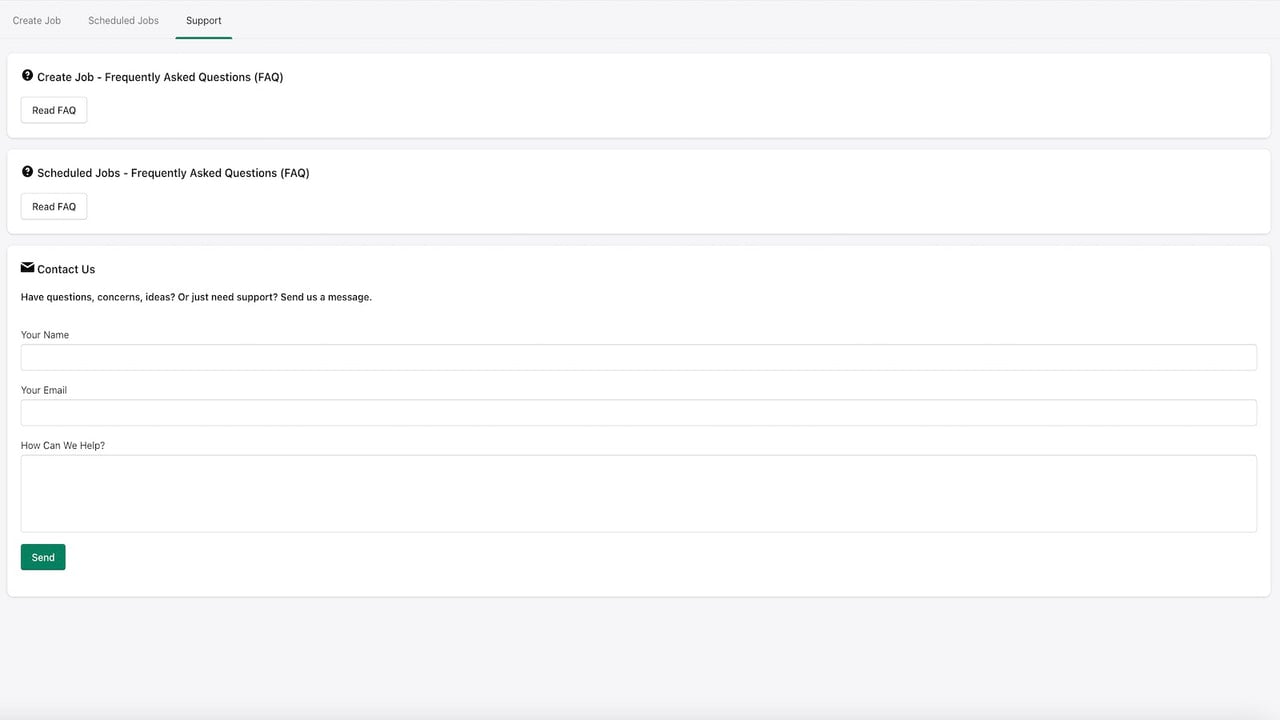Click the green underline beneath Support tab
The width and height of the screenshot is (1280, 720).
click(x=204, y=38)
